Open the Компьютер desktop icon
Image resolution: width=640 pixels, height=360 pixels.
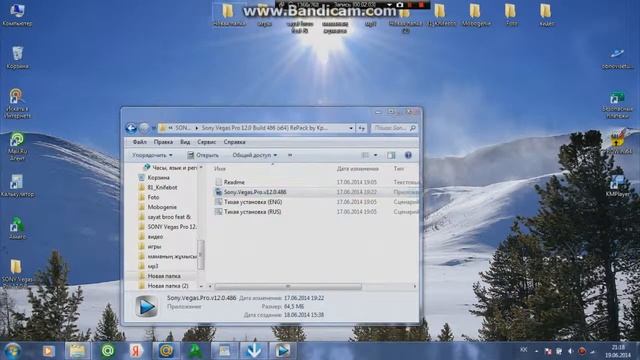point(17,14)
